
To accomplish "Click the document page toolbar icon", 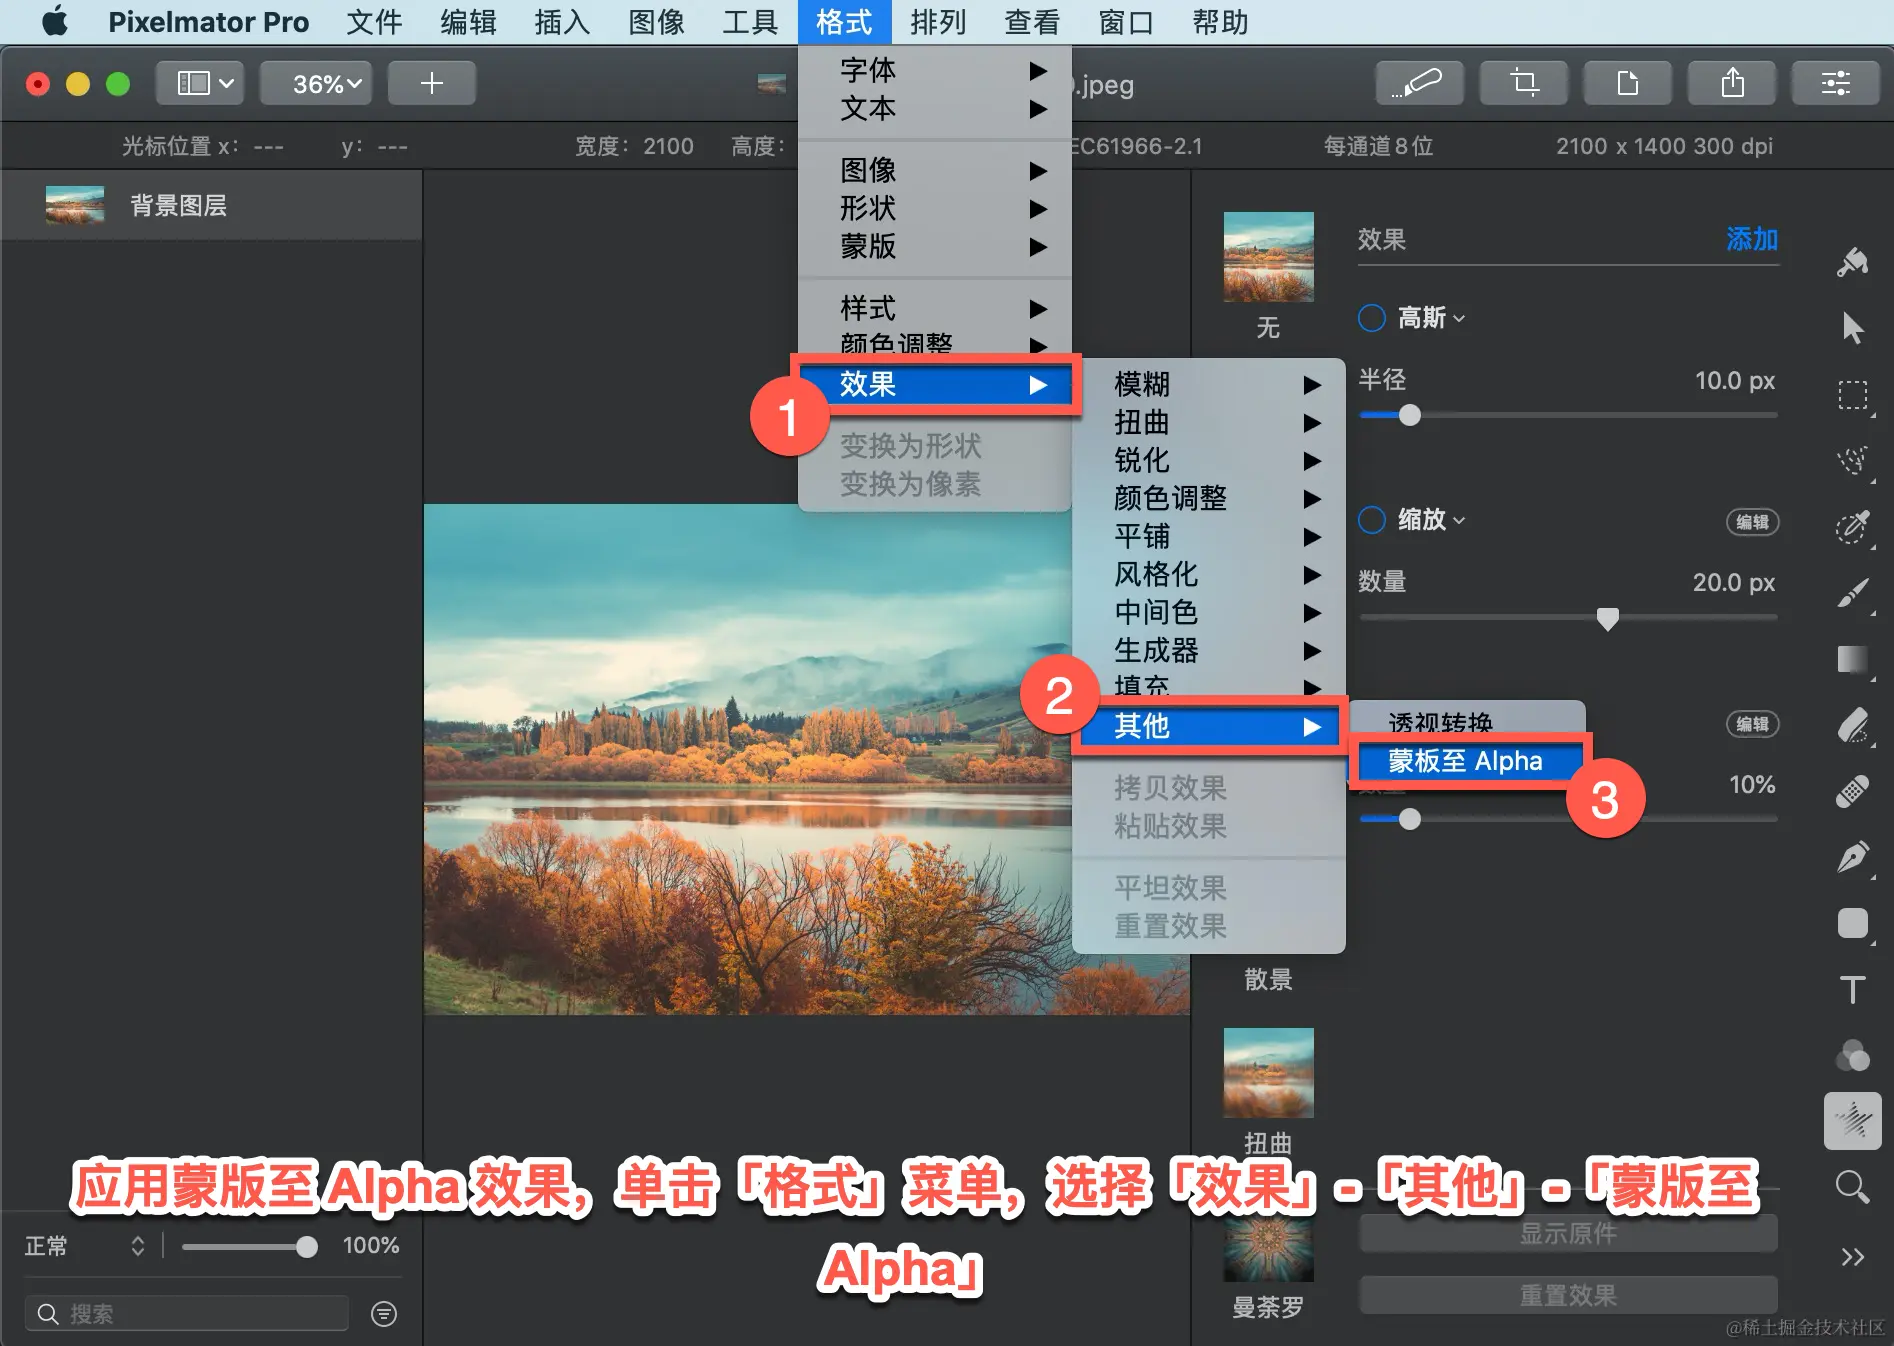I will coord(1627,83).
